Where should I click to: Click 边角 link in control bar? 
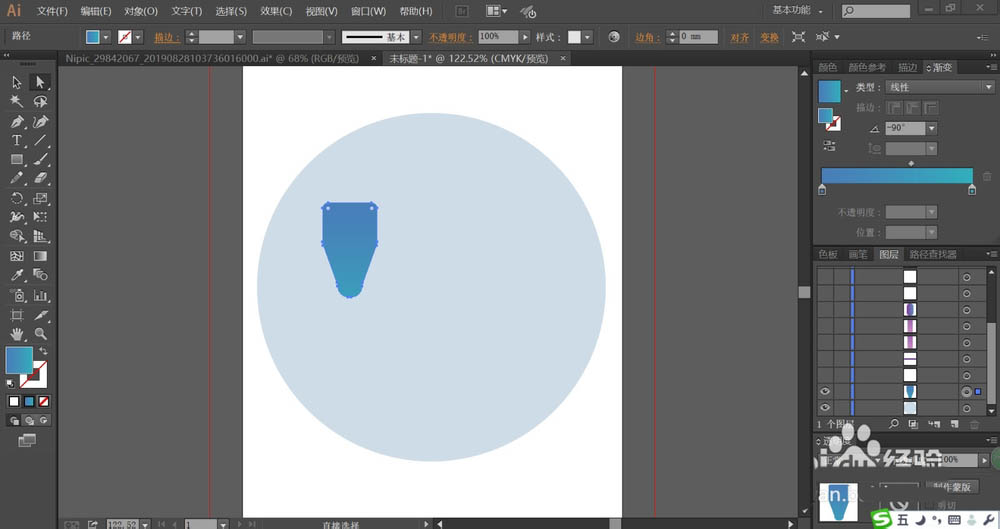pos(648,38)
